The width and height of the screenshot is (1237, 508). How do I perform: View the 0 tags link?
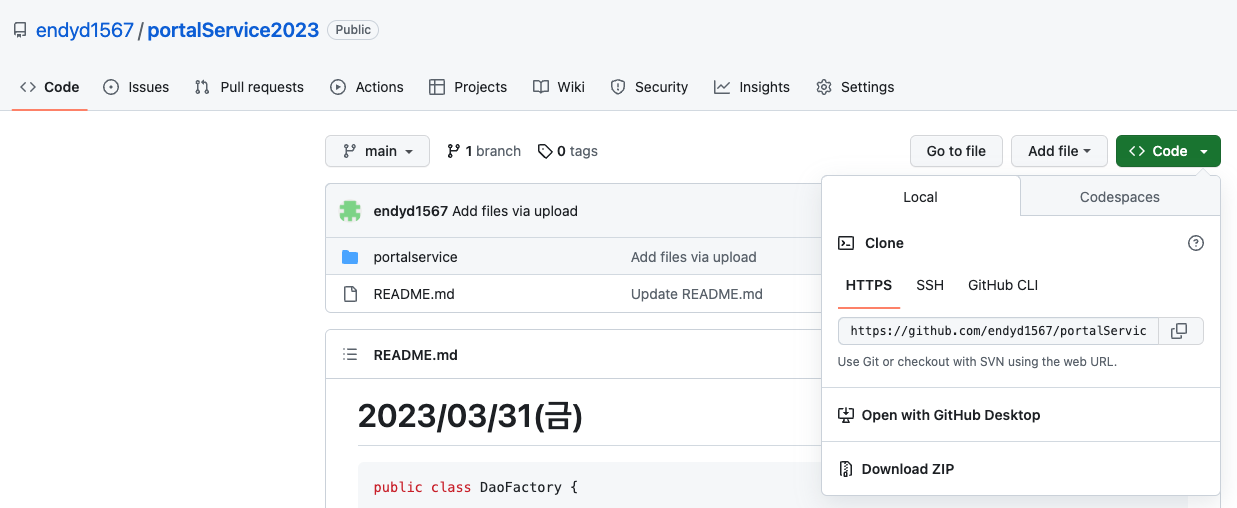567,151
